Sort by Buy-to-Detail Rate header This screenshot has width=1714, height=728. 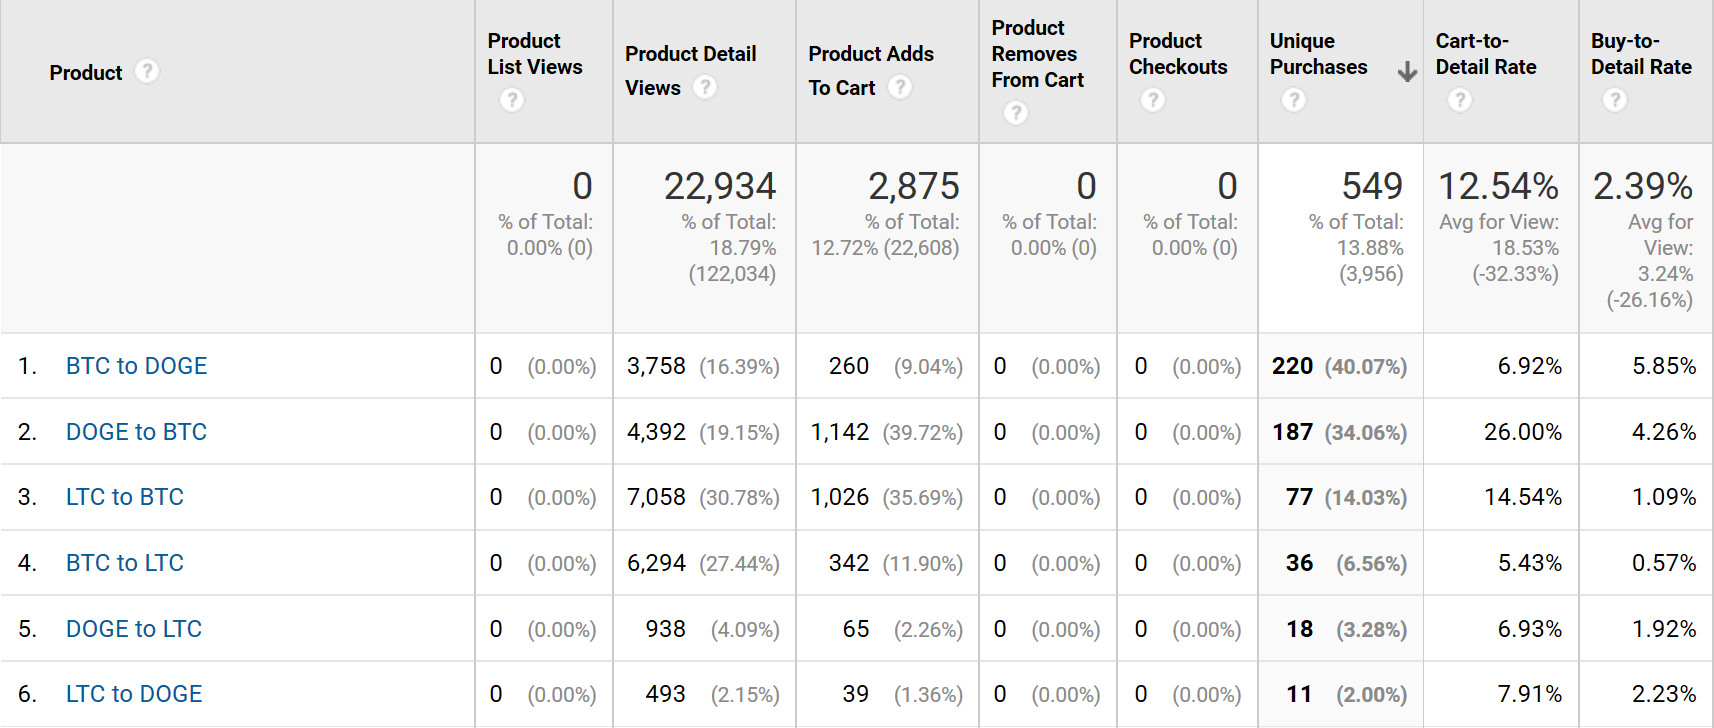pos(1640,54)
